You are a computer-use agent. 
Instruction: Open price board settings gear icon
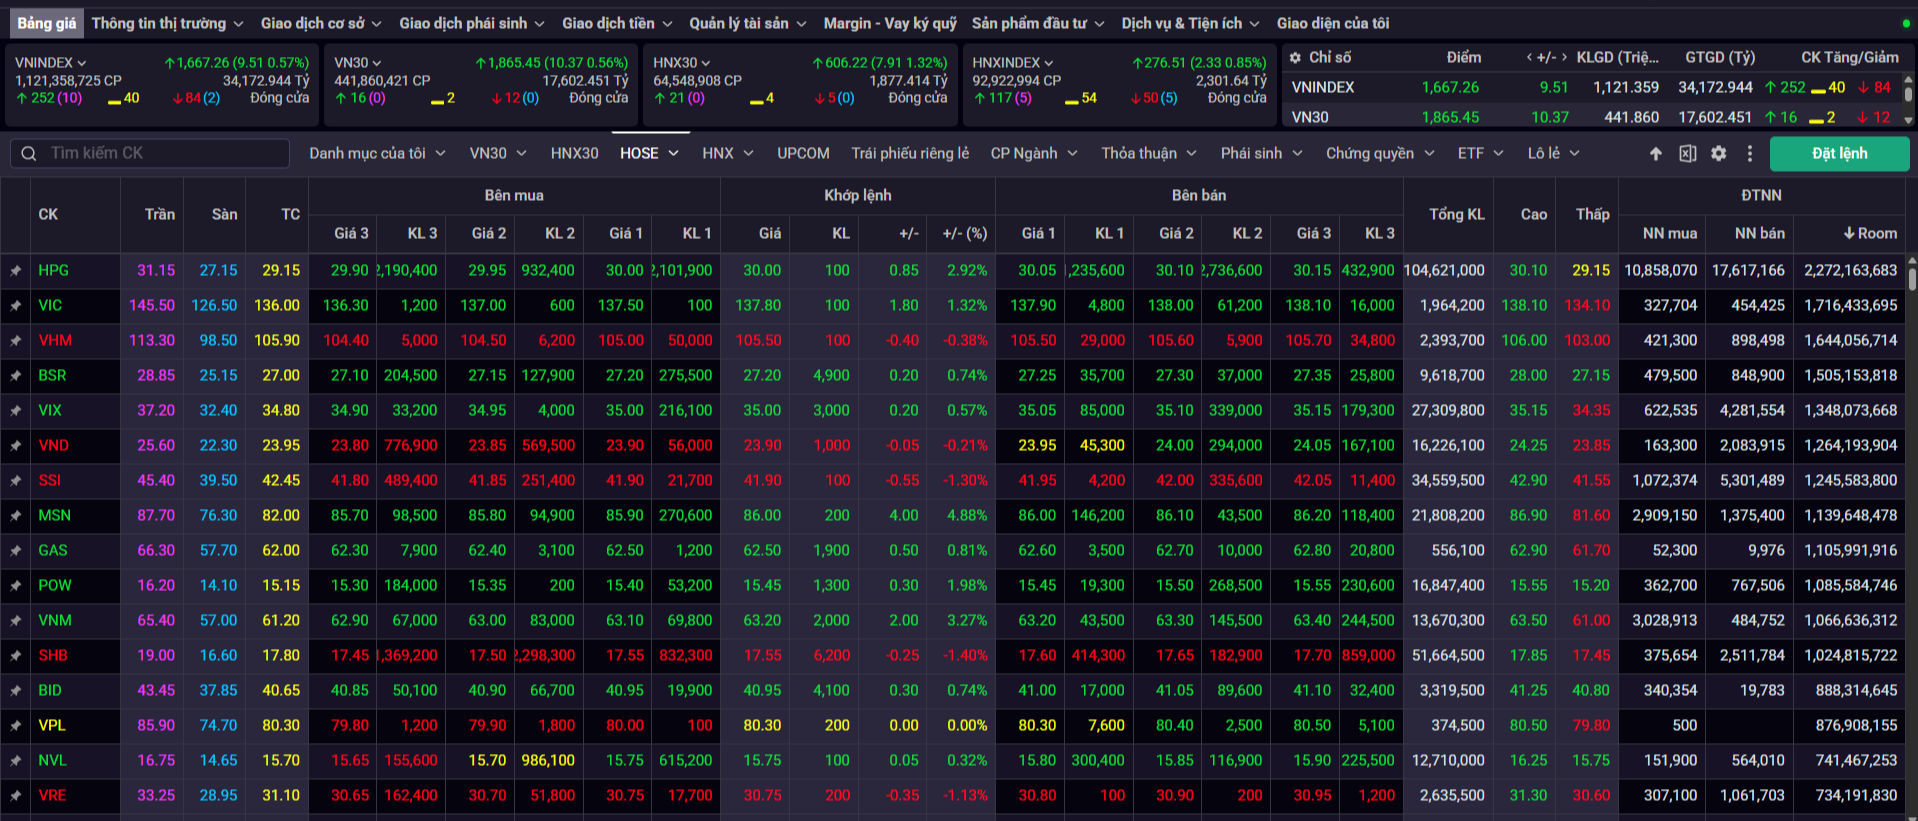[1718, 153]
